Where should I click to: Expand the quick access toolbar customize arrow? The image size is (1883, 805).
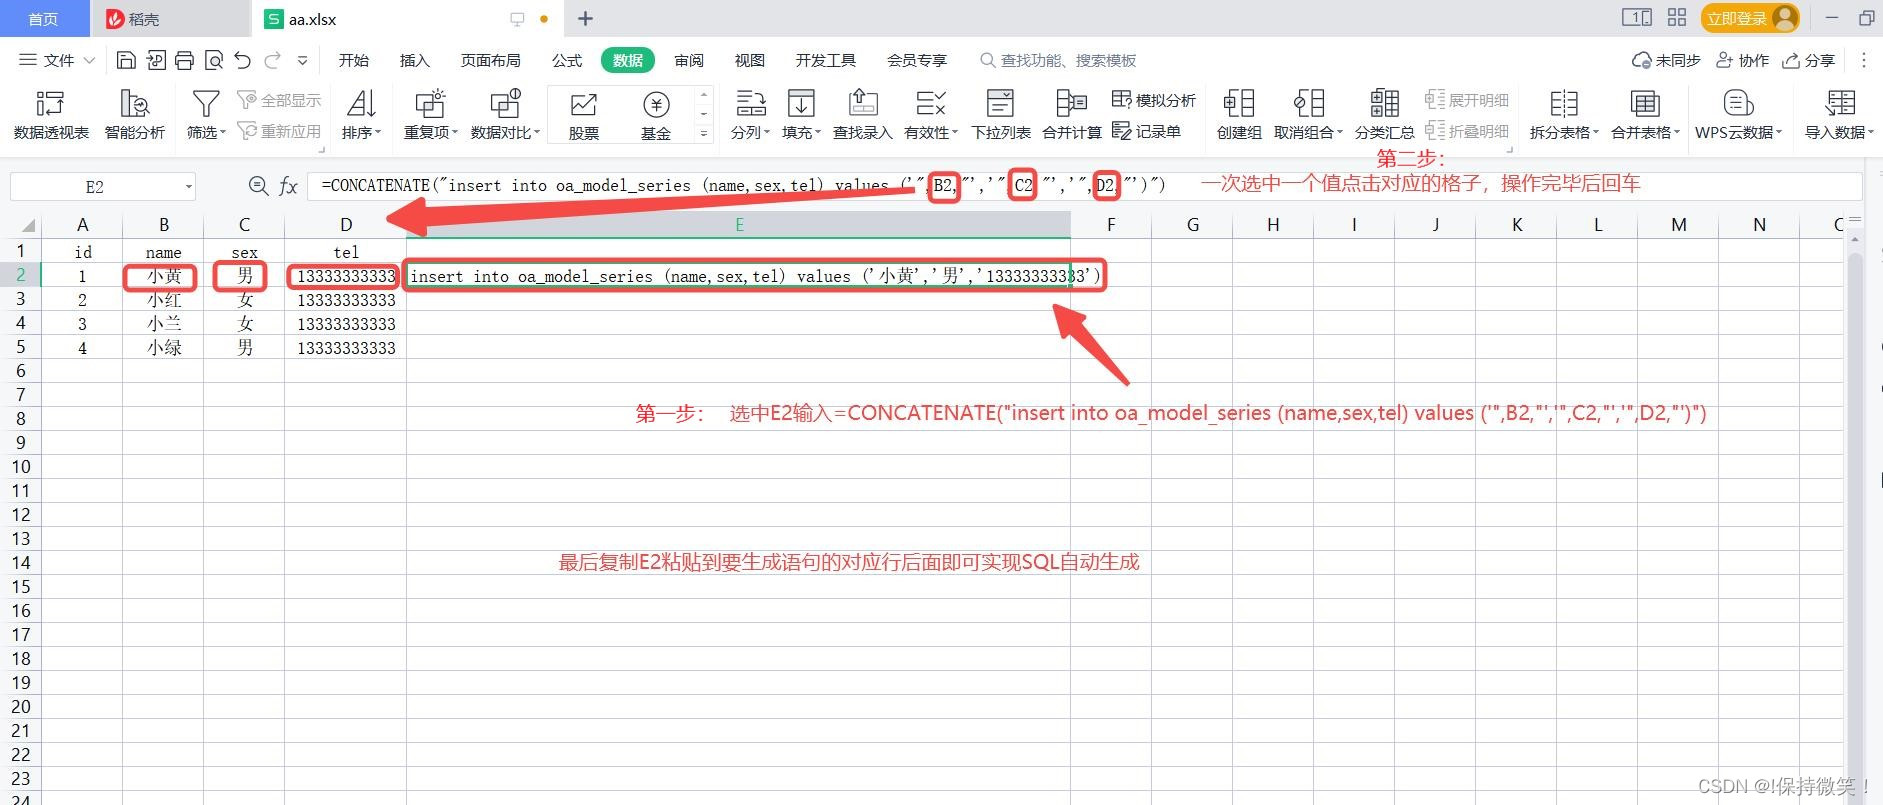[302, 60]
